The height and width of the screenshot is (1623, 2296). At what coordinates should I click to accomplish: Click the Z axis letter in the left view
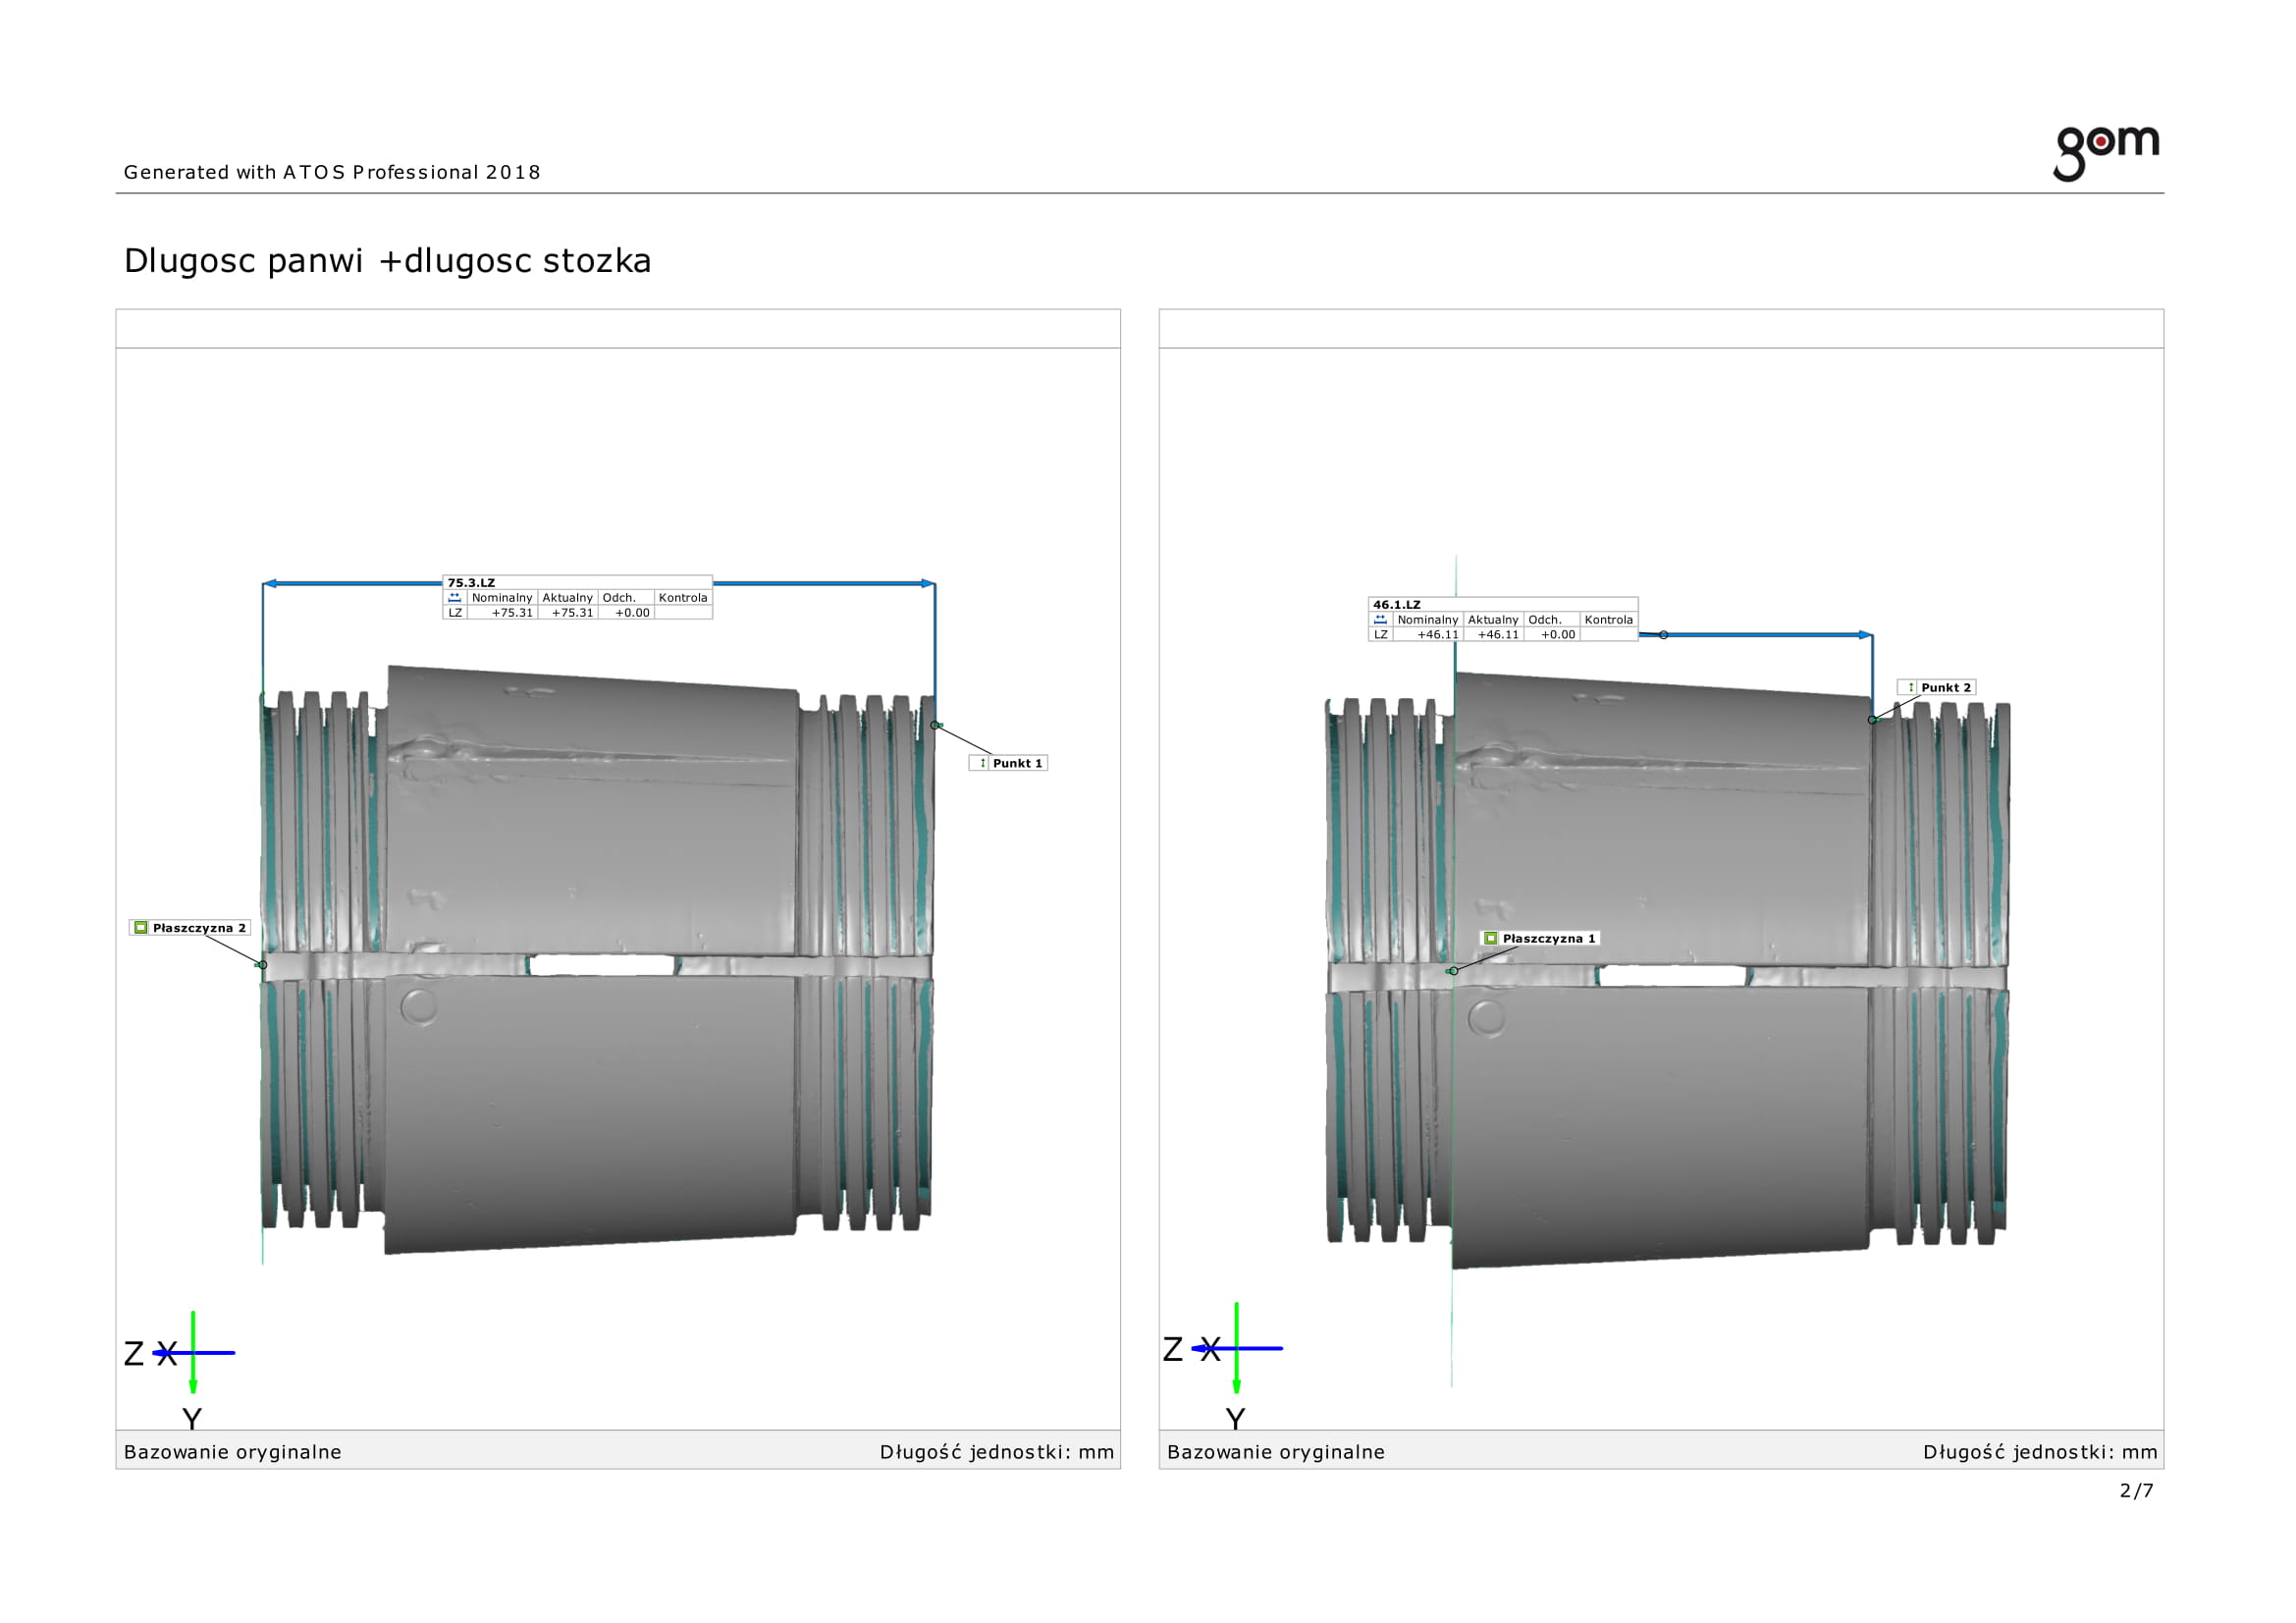[134, 1354]
